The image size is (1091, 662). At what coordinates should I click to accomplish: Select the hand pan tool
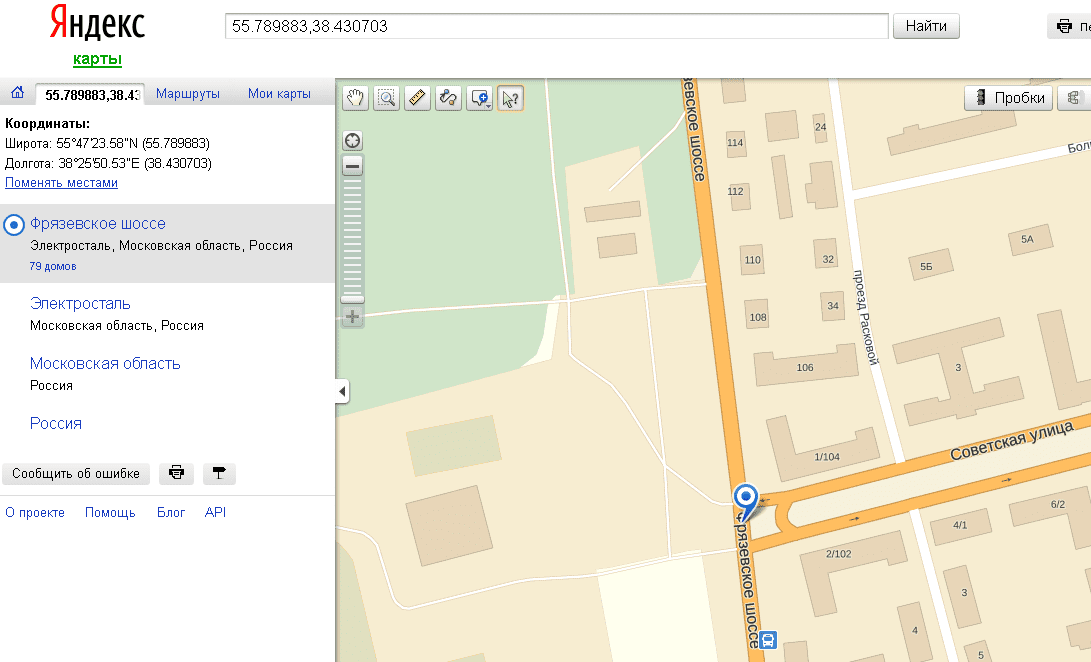[356, 98]
